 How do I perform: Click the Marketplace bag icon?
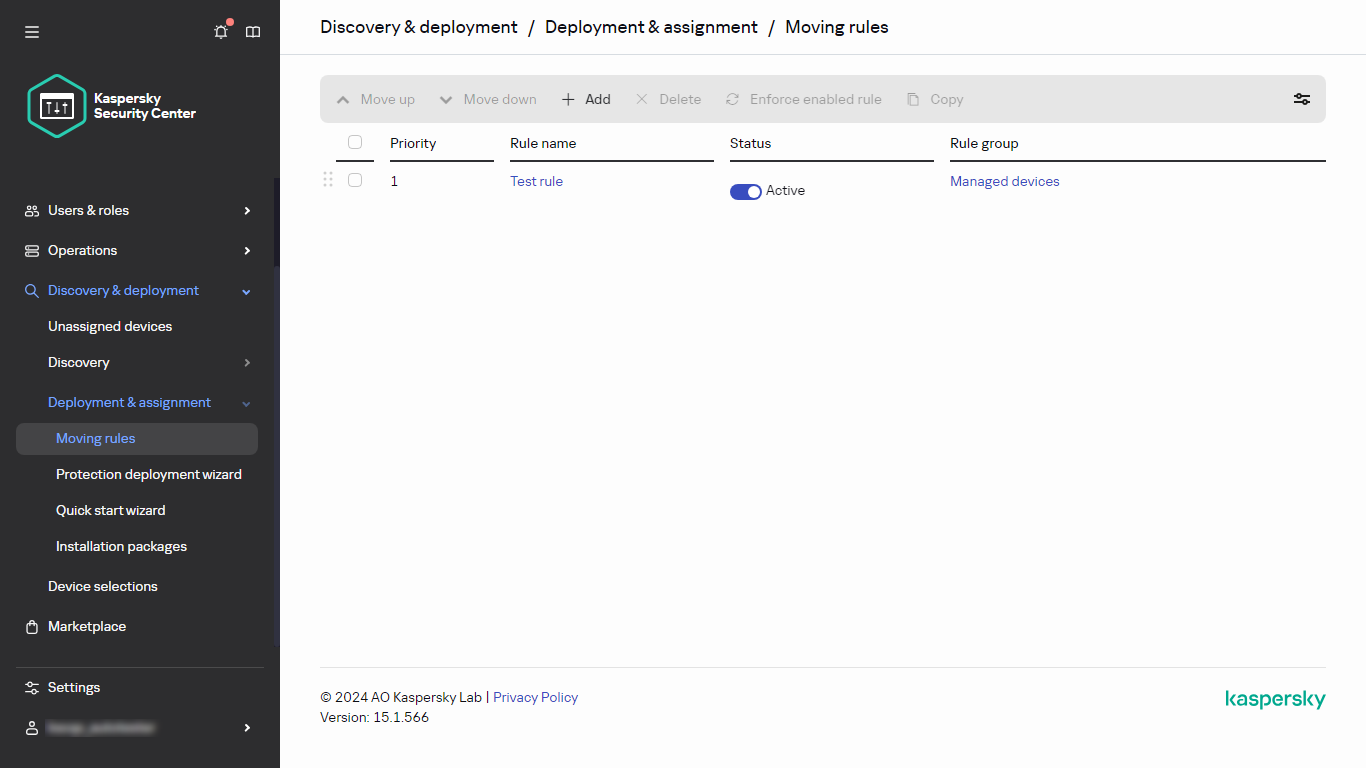point(30,626)
